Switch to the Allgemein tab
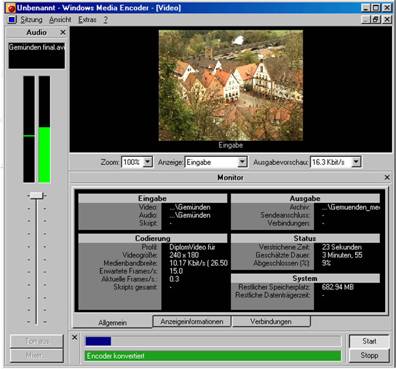Image resolution: width=396 pixels, height=369 pixels. click(112, 322)
